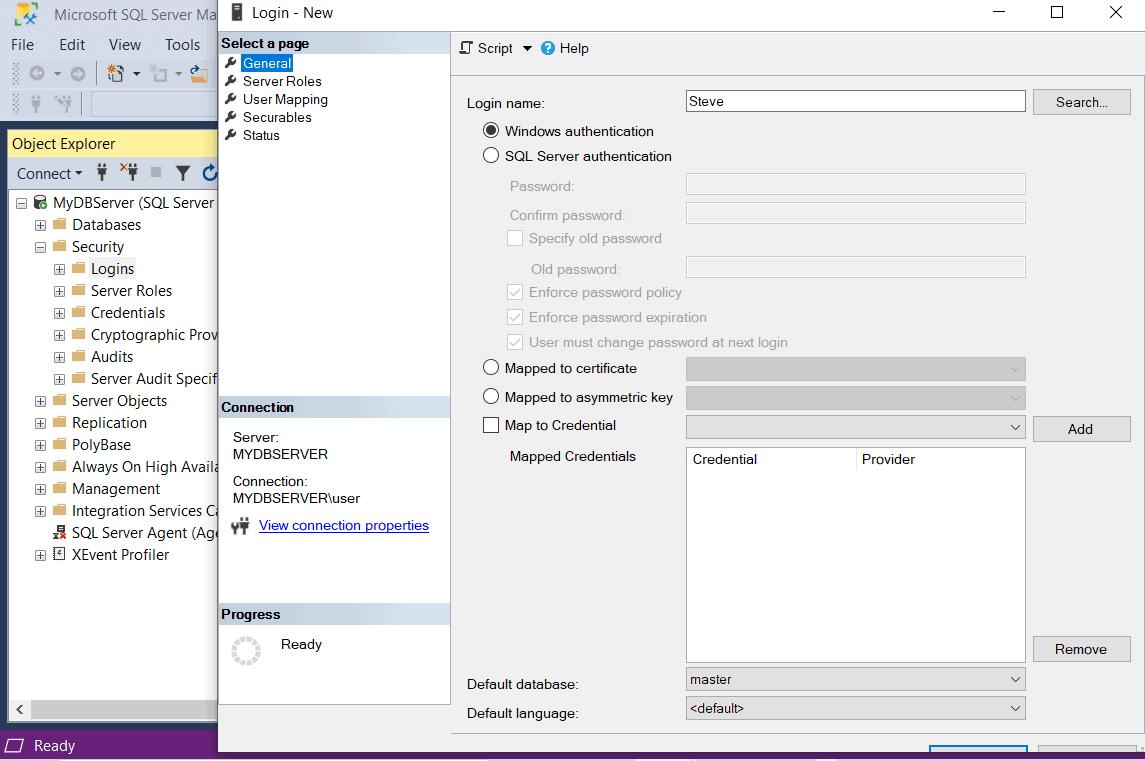The image size is (1145, 761).
Task: Click inside the Login name field
Action: (855, 101)
